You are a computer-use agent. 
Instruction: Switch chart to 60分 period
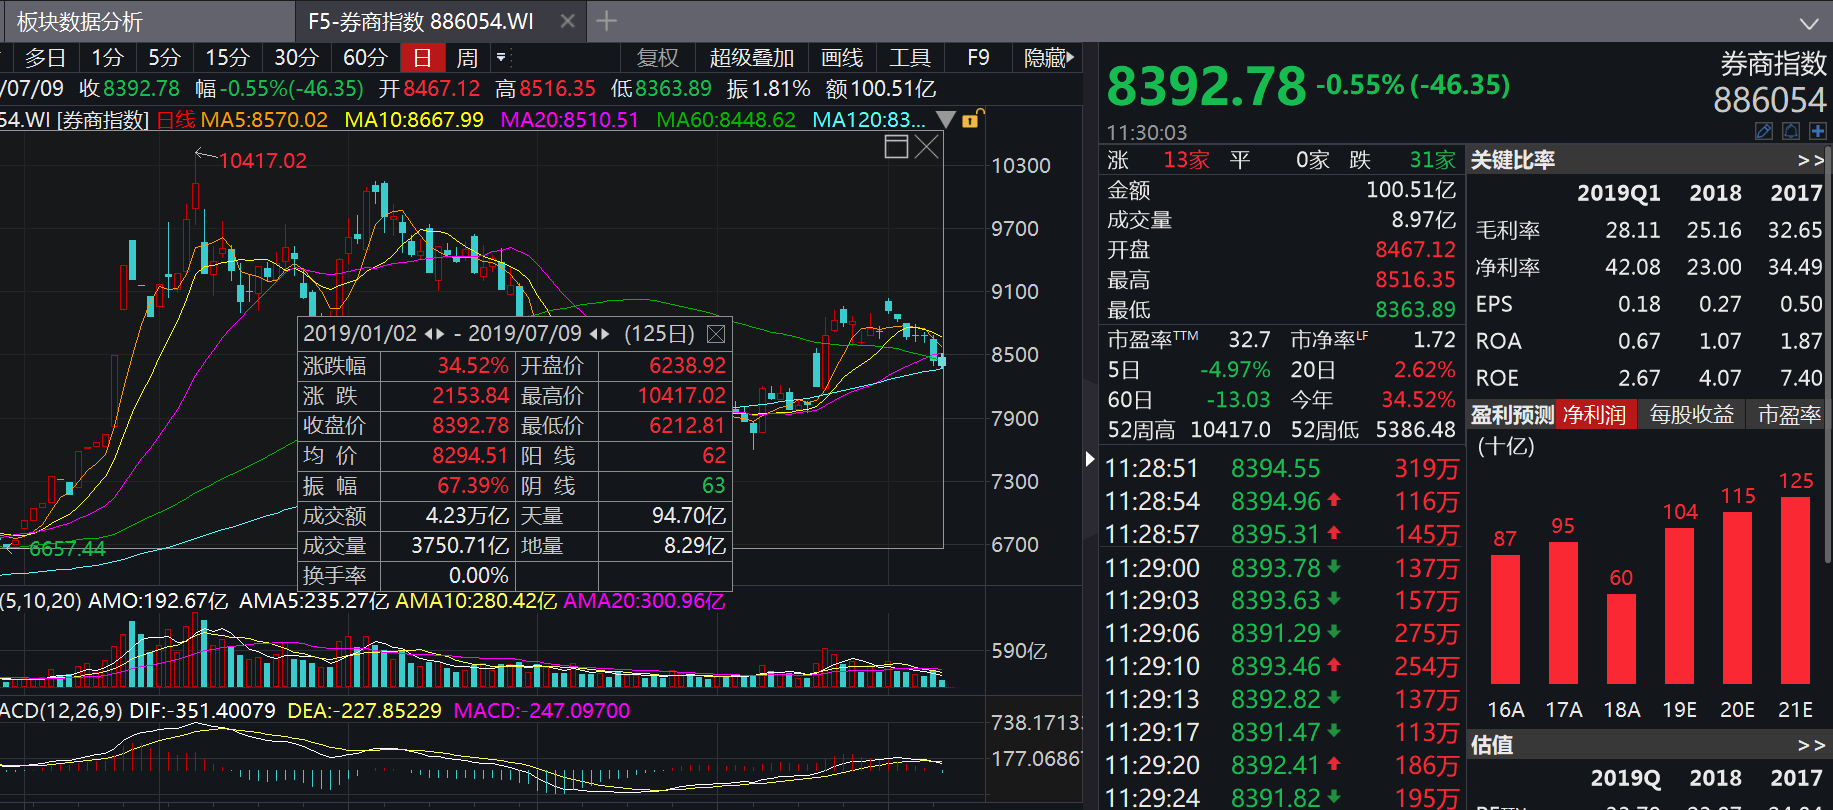(364, 58)
